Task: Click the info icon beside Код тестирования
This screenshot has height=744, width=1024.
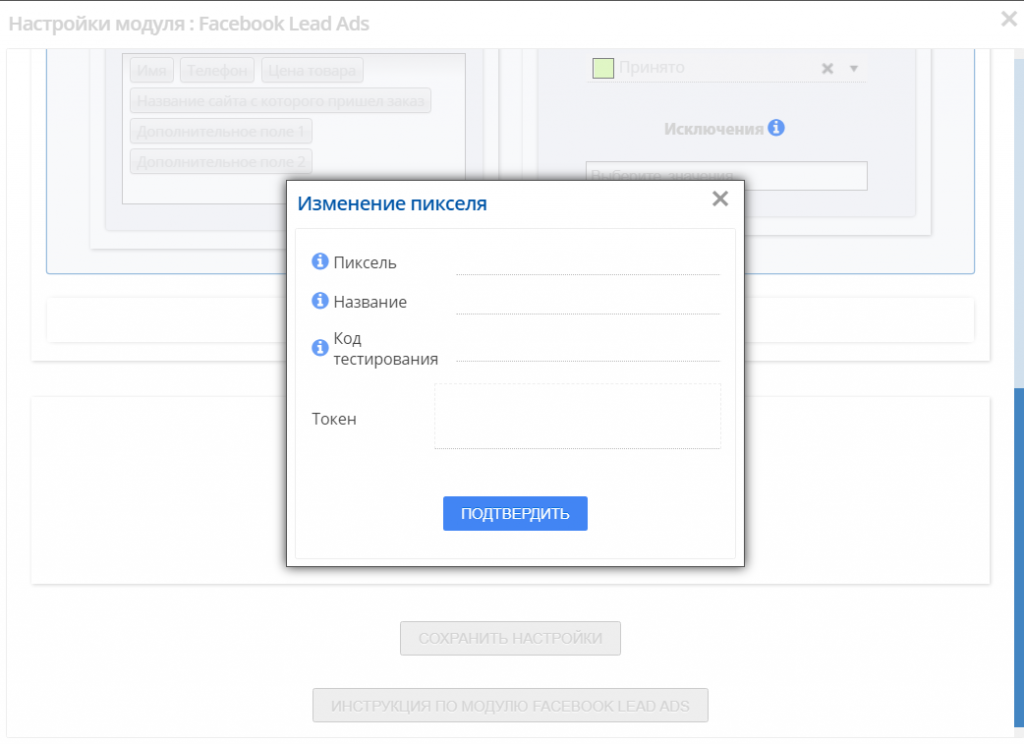Action: click(319, 348)
